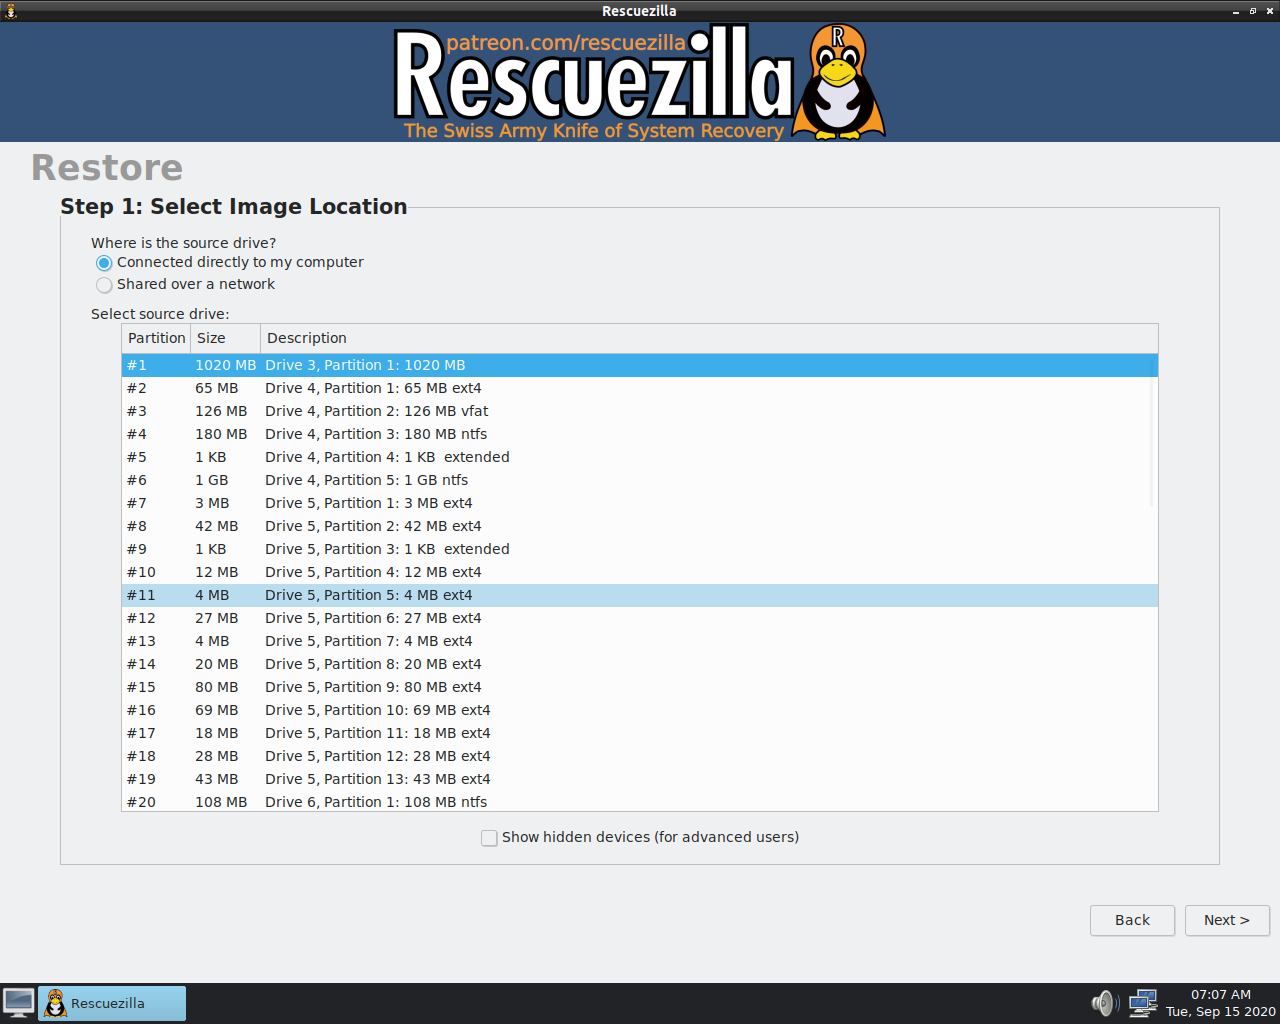Select the 1 GB ntfs partition #6
This screenshot has height=1024, width=1280.
point(400,480)
